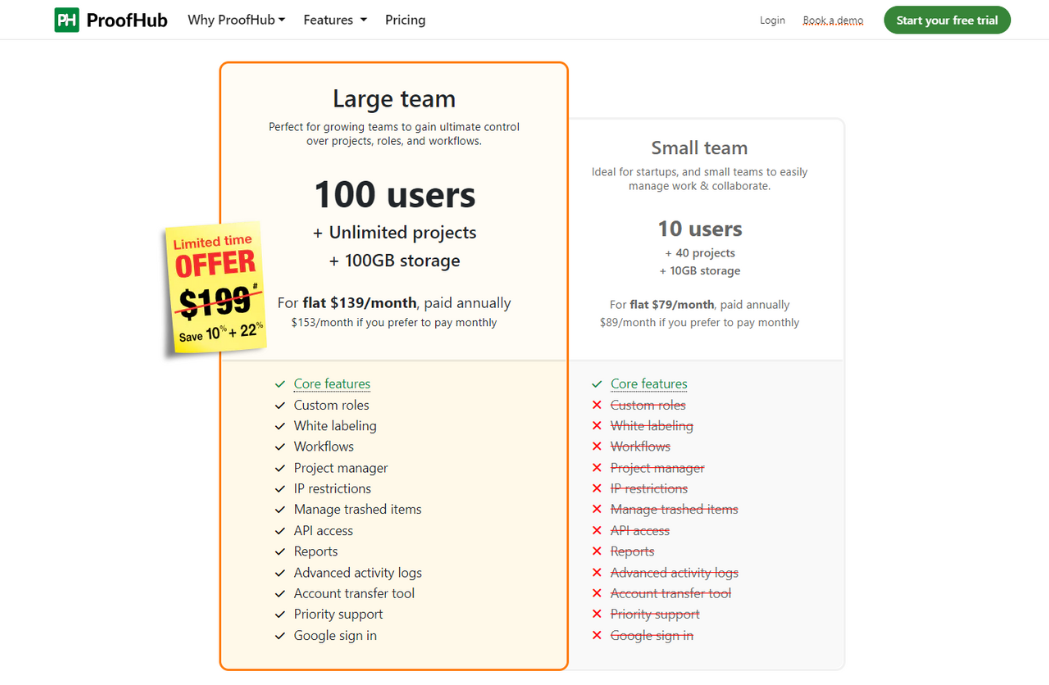Click the red X beside Workflows
This screenshot has width=1049, height=685.
point(597,446)
